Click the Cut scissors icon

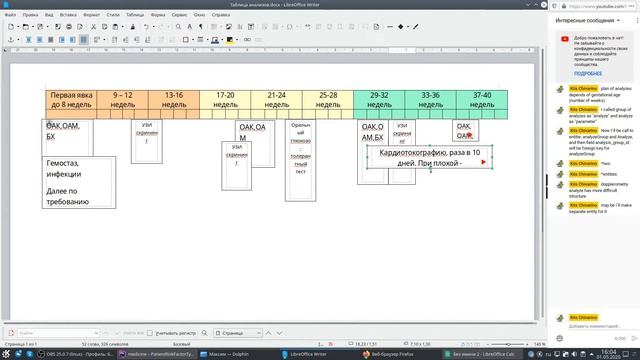93,27
